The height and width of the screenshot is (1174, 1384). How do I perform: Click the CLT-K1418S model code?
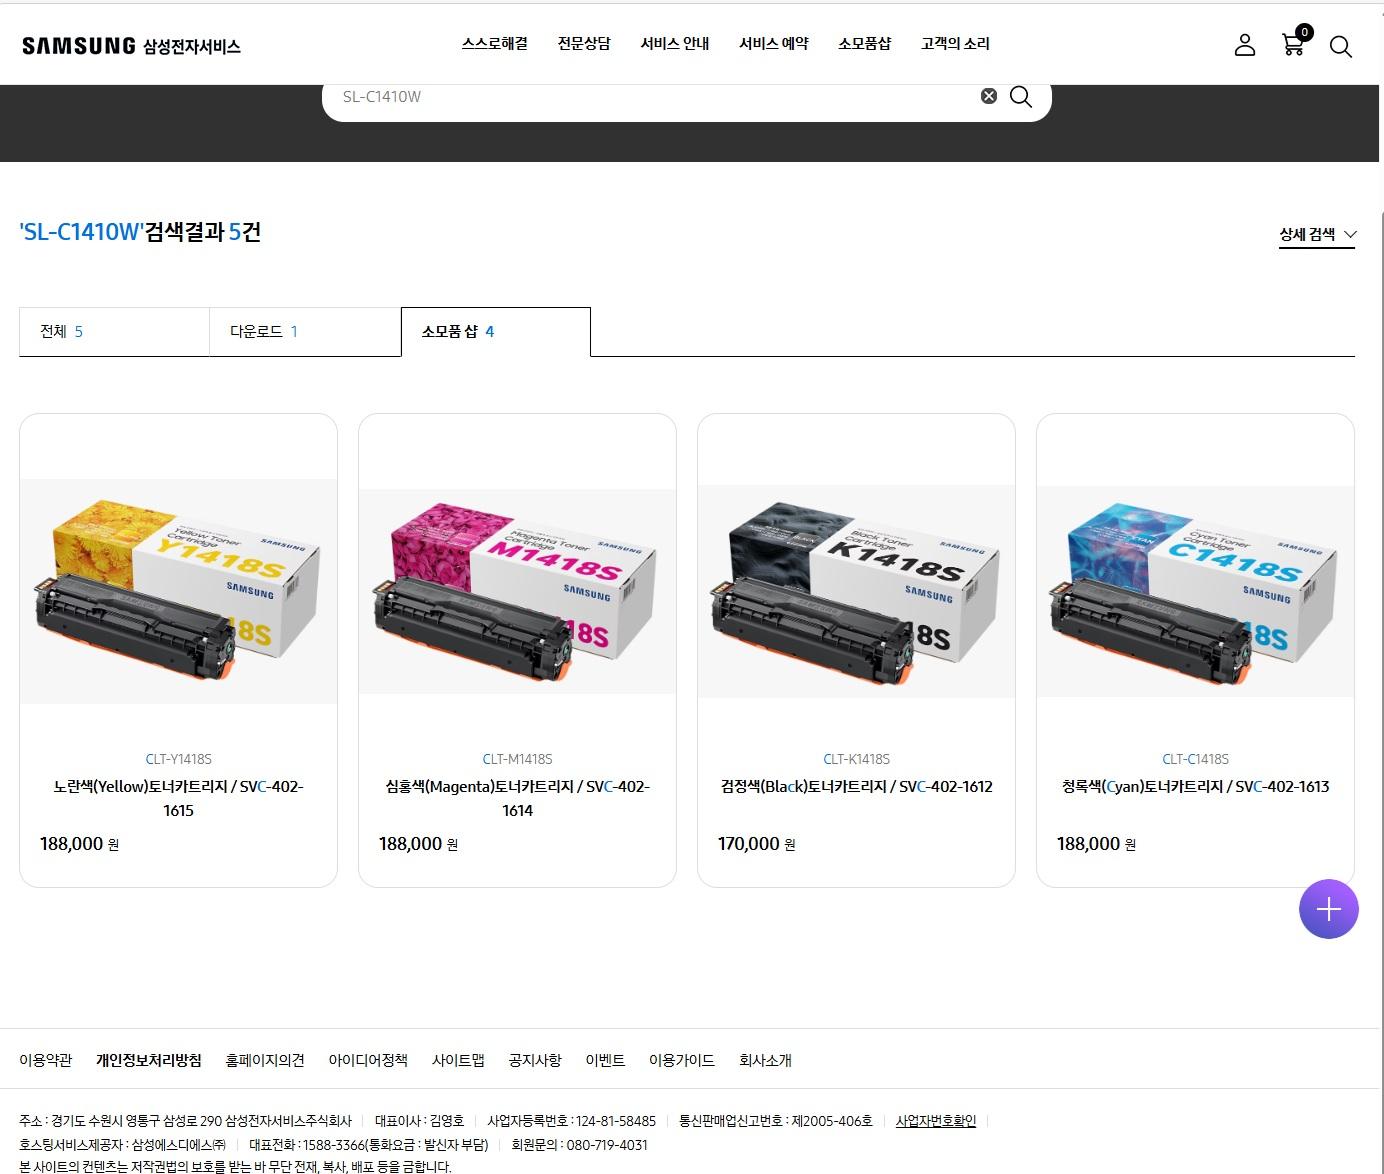click(856, 759)
